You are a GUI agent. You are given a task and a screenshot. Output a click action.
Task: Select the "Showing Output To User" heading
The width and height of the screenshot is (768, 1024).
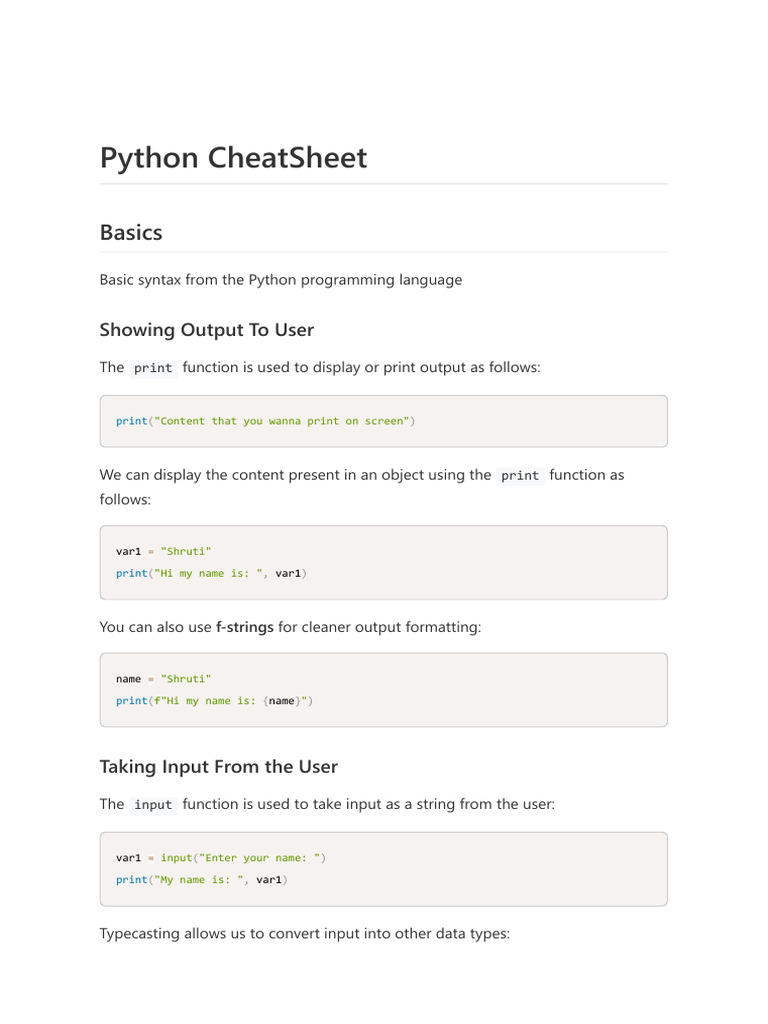[206, 330]
